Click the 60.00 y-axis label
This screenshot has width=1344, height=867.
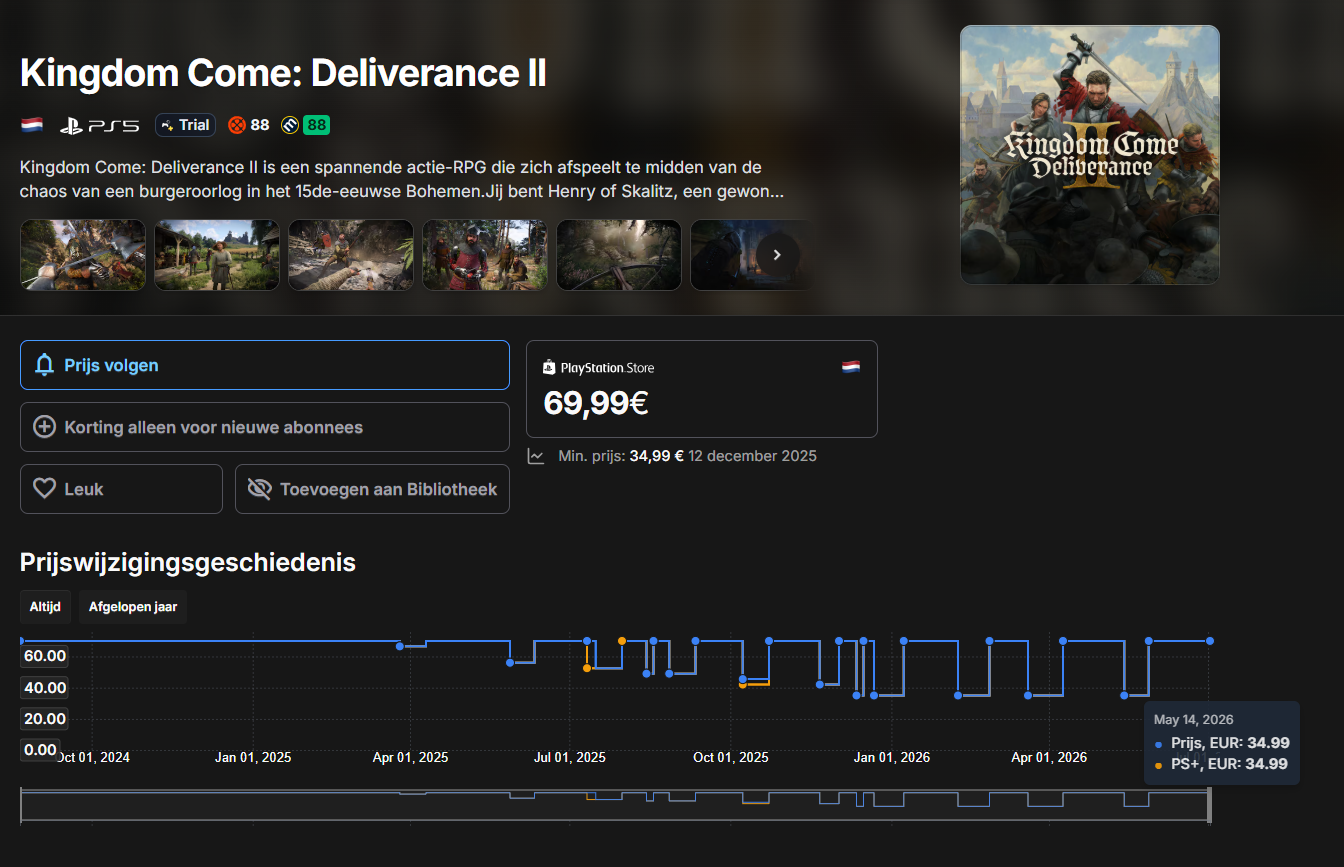point(45,656)
